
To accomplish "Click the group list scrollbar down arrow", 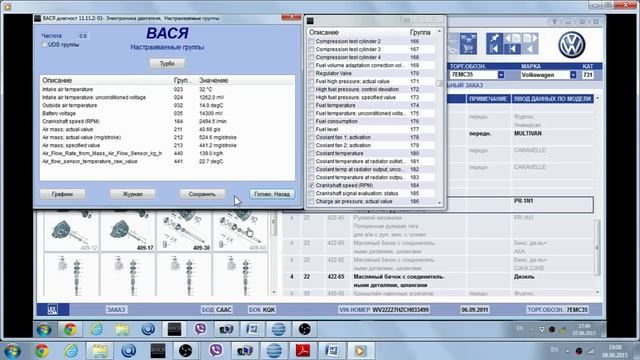I will coord(439,203).
